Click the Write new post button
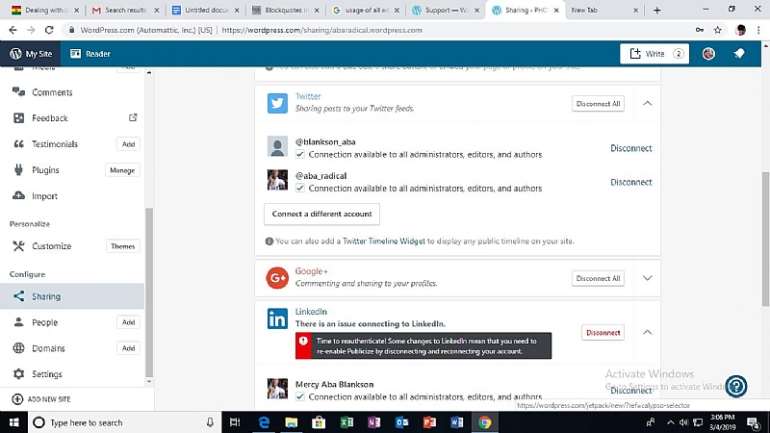Image resolution: width=770 pixels, height=433 pixels. pos(654,54)
